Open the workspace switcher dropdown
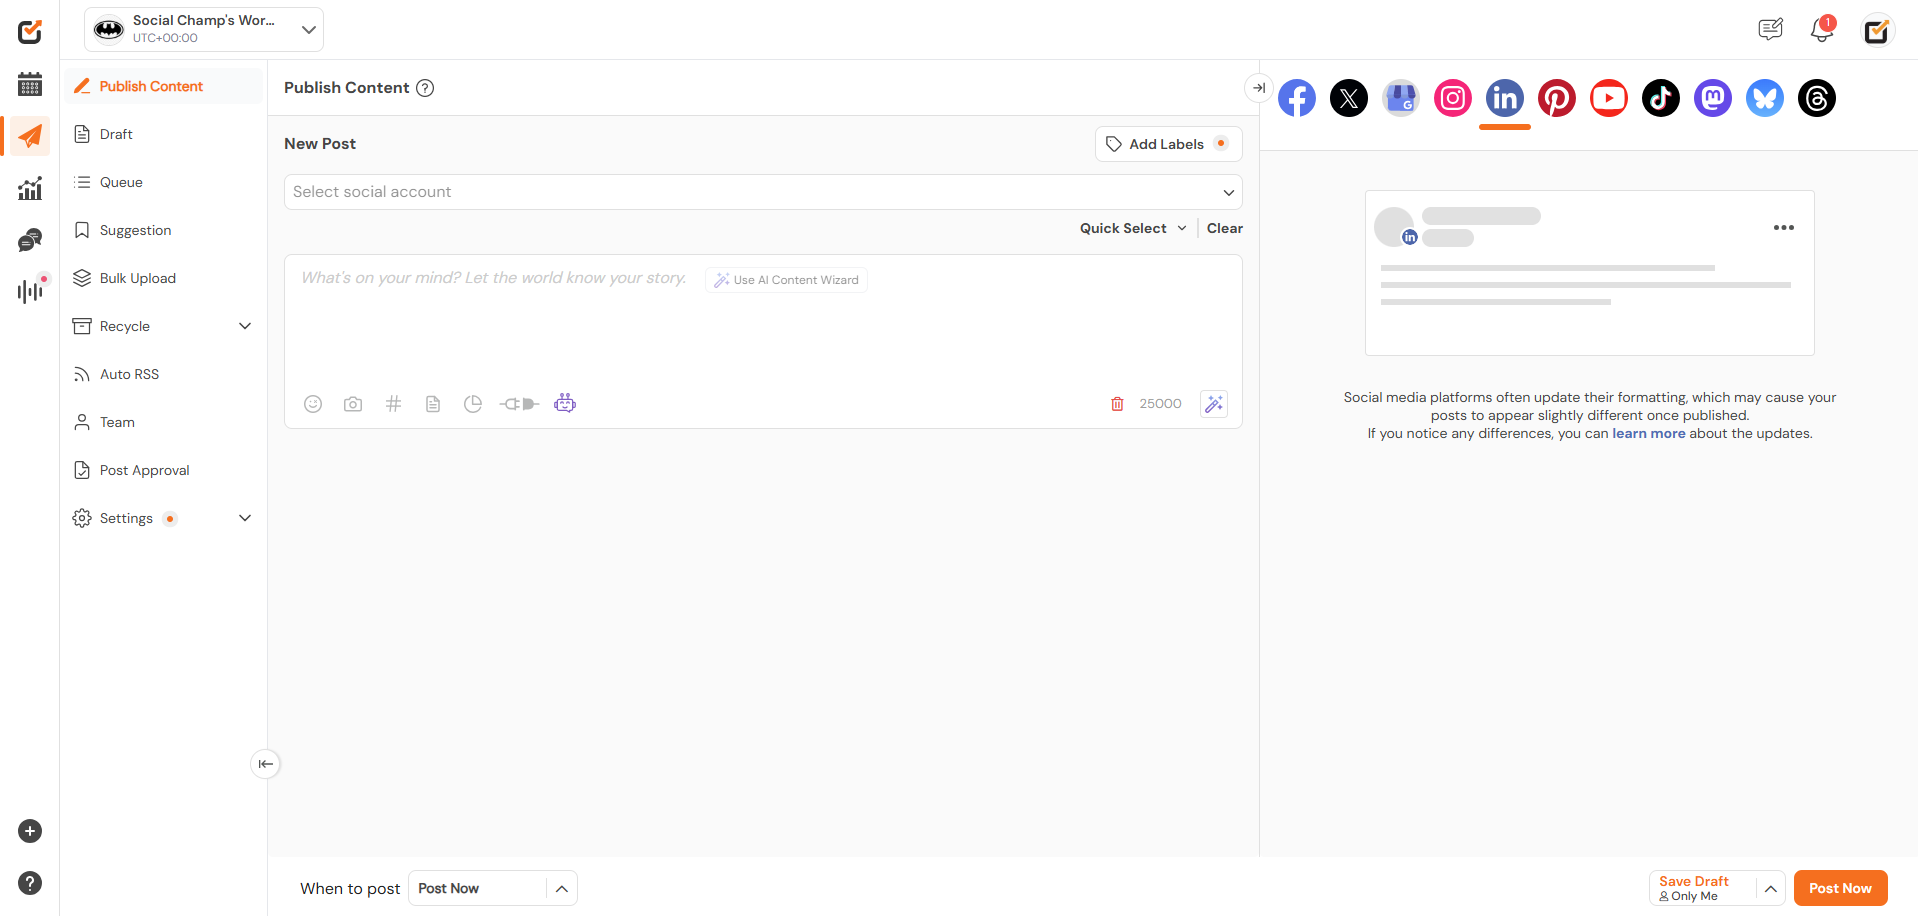The width and height of the screenshot is (1918, 916). (204, 30)
